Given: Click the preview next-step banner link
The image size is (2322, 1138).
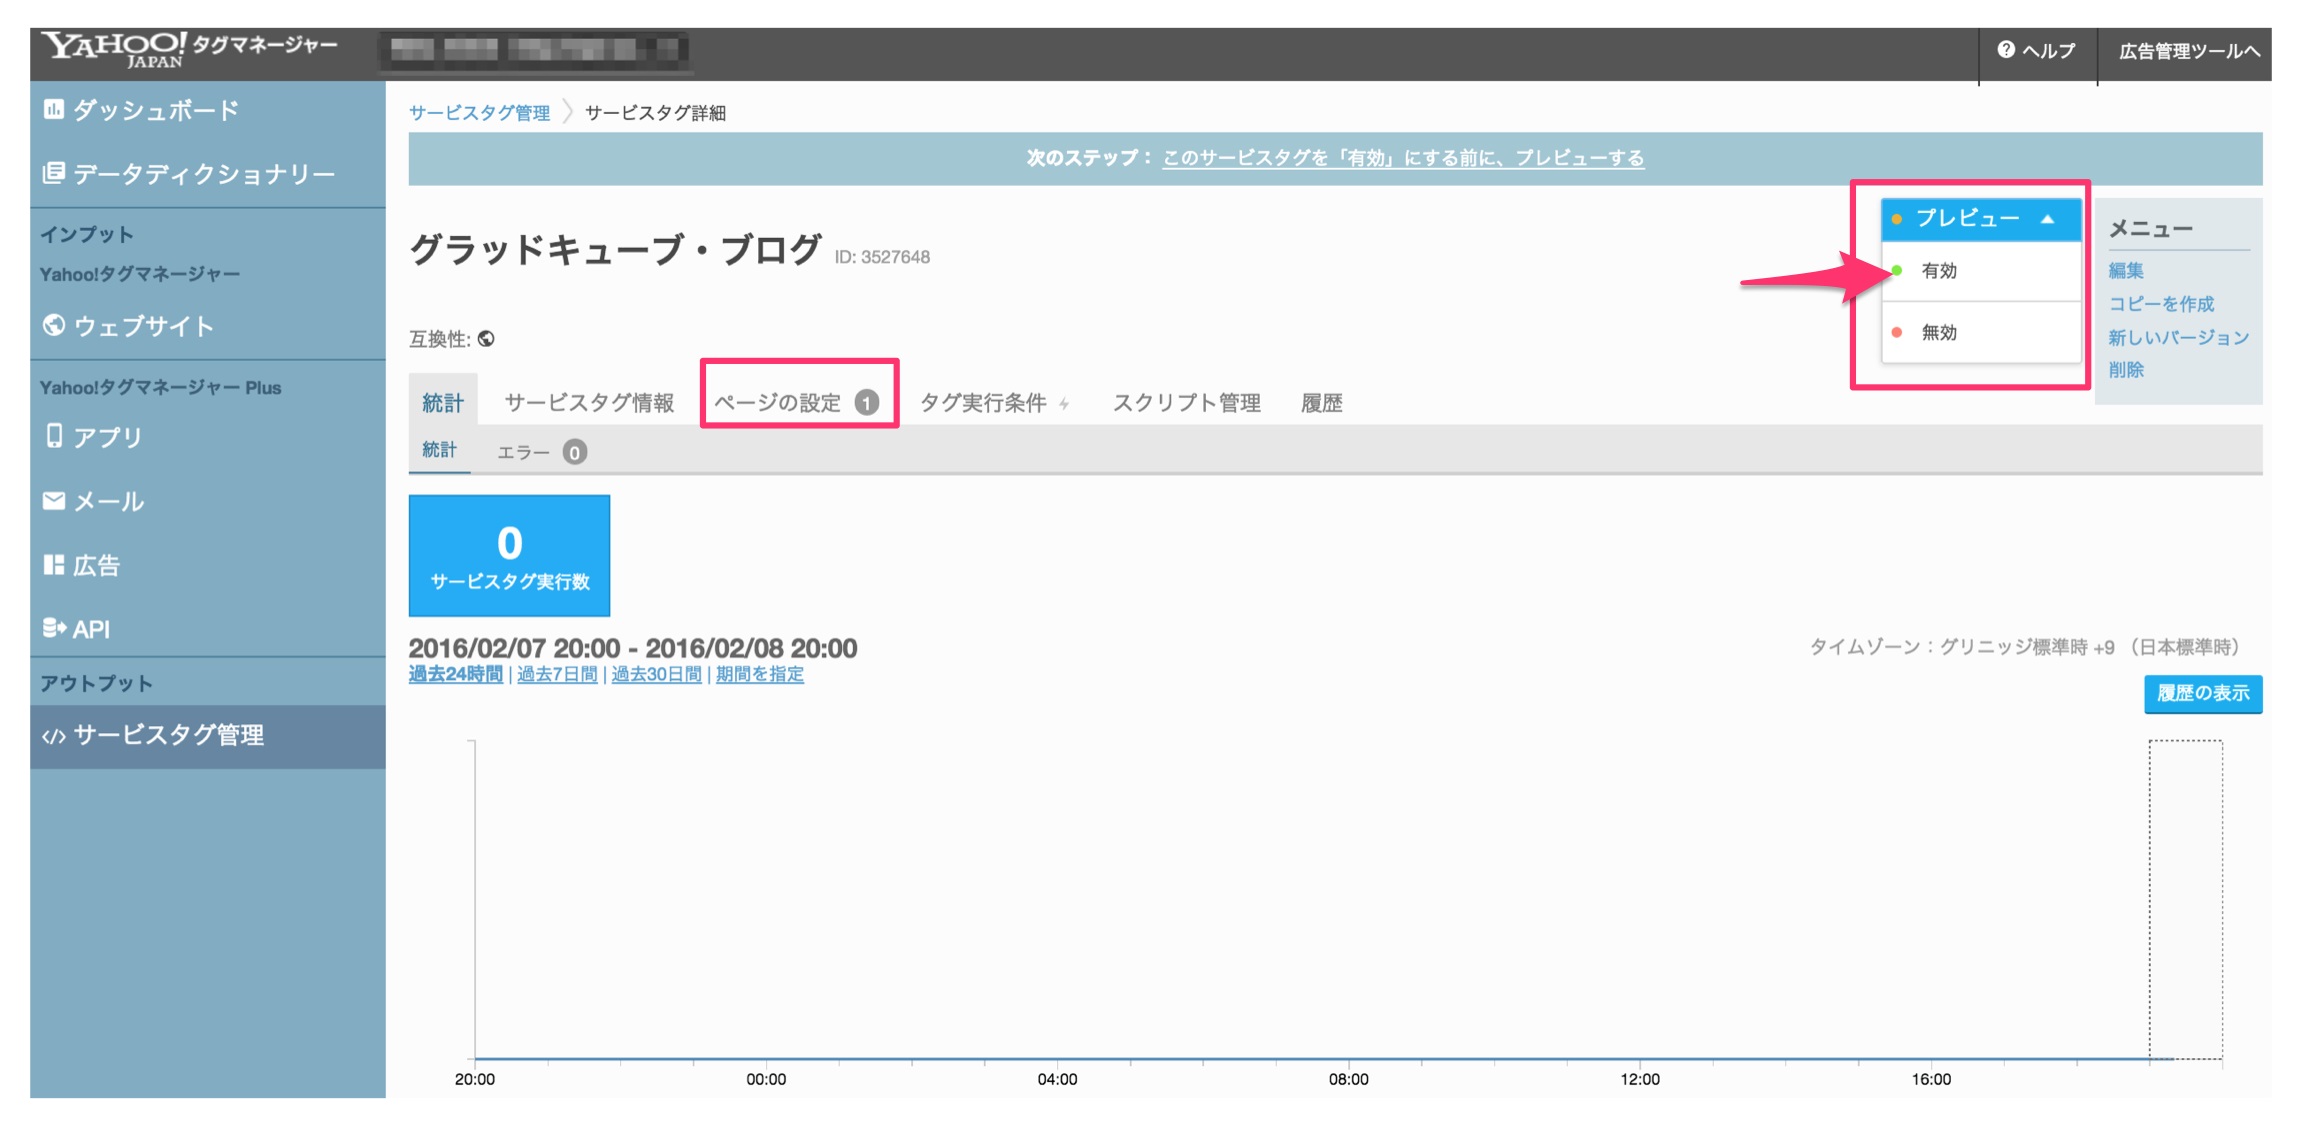Looking at the screenshot, I should point(1402,157).
